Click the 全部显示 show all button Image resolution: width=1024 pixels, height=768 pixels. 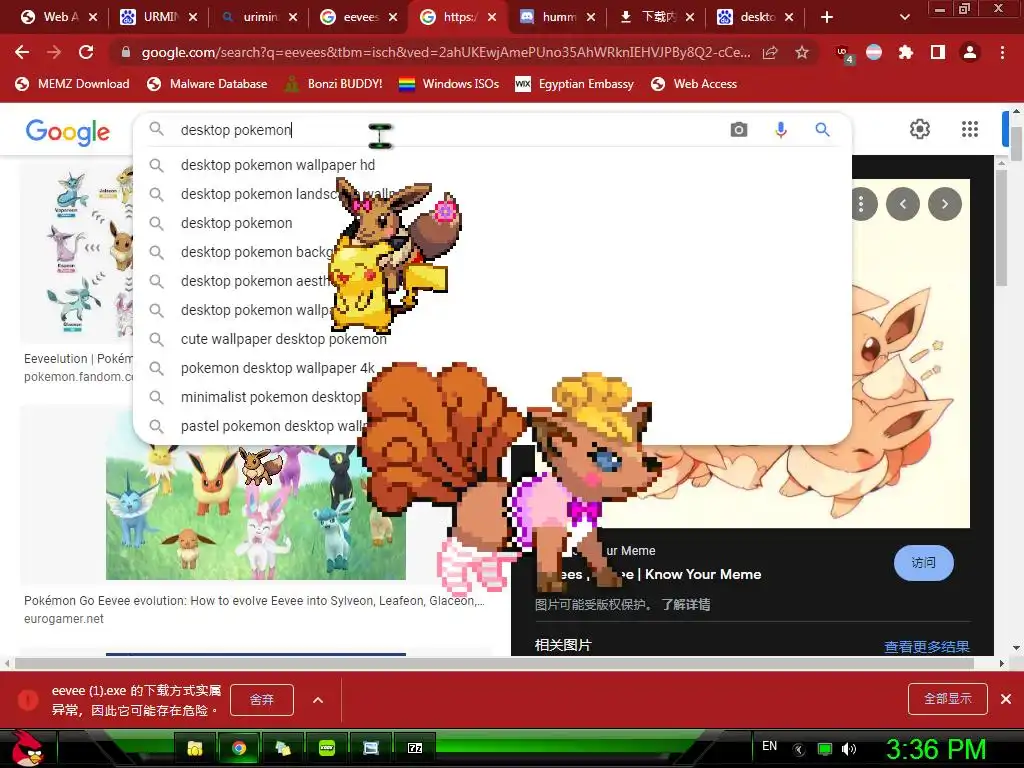point(948,699)
